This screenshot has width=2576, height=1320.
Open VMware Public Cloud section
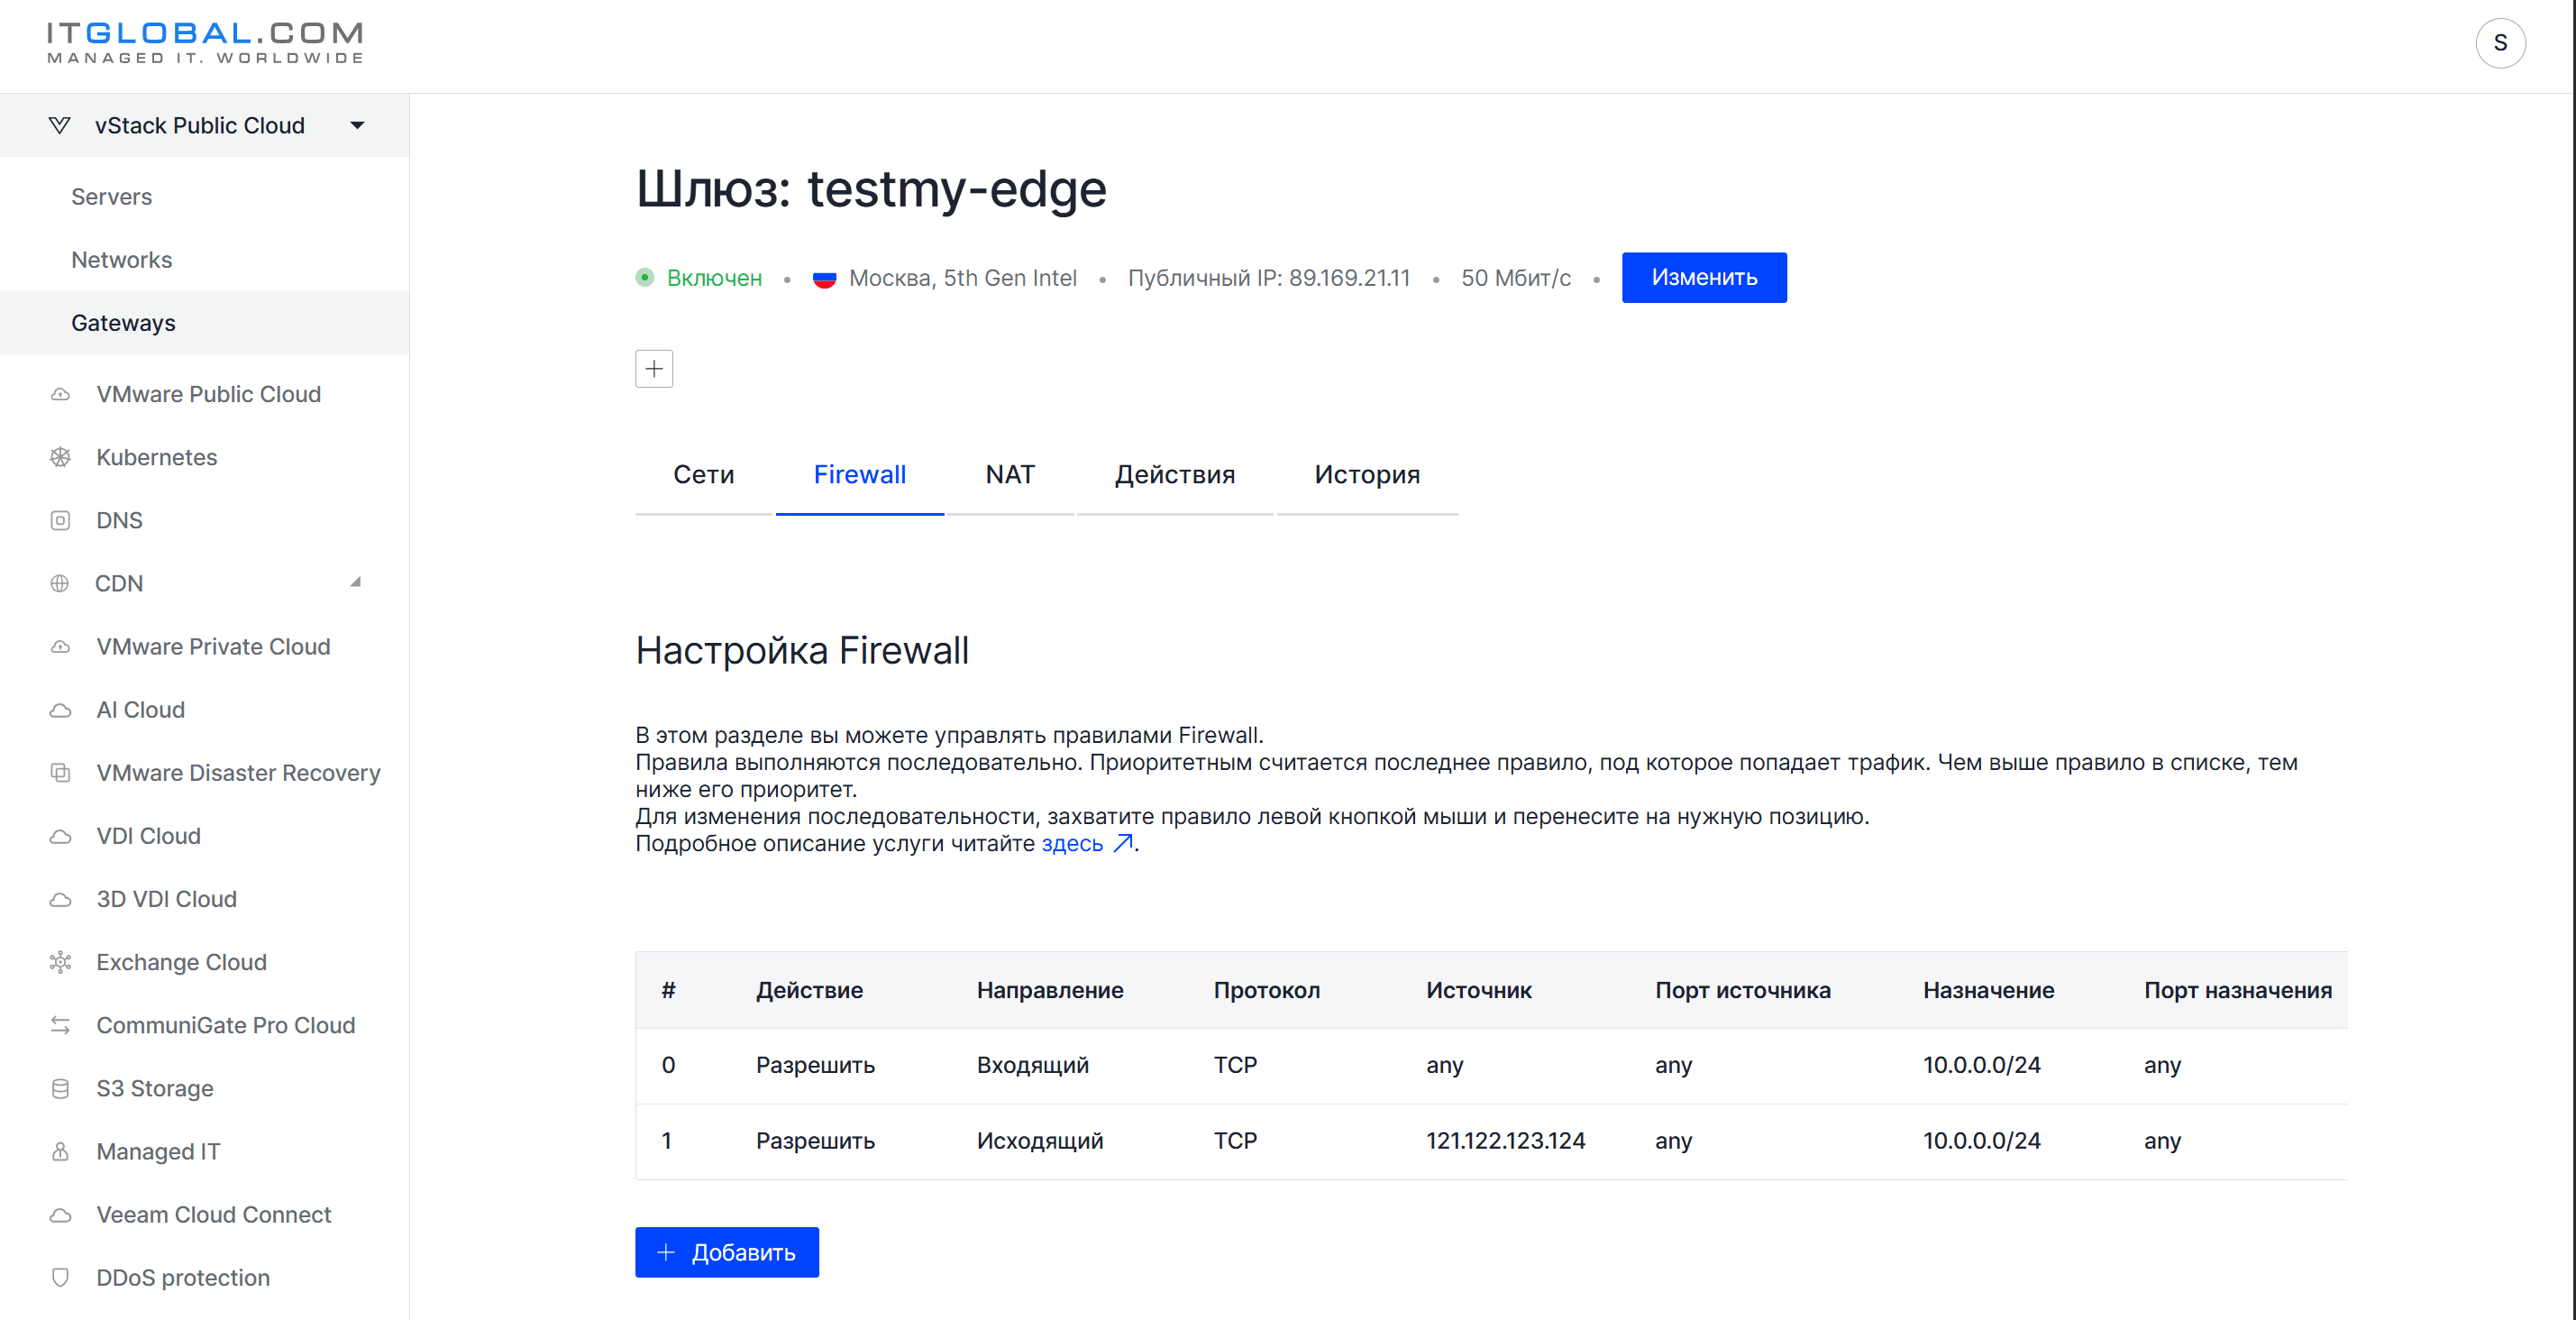[x=208, y=394]
